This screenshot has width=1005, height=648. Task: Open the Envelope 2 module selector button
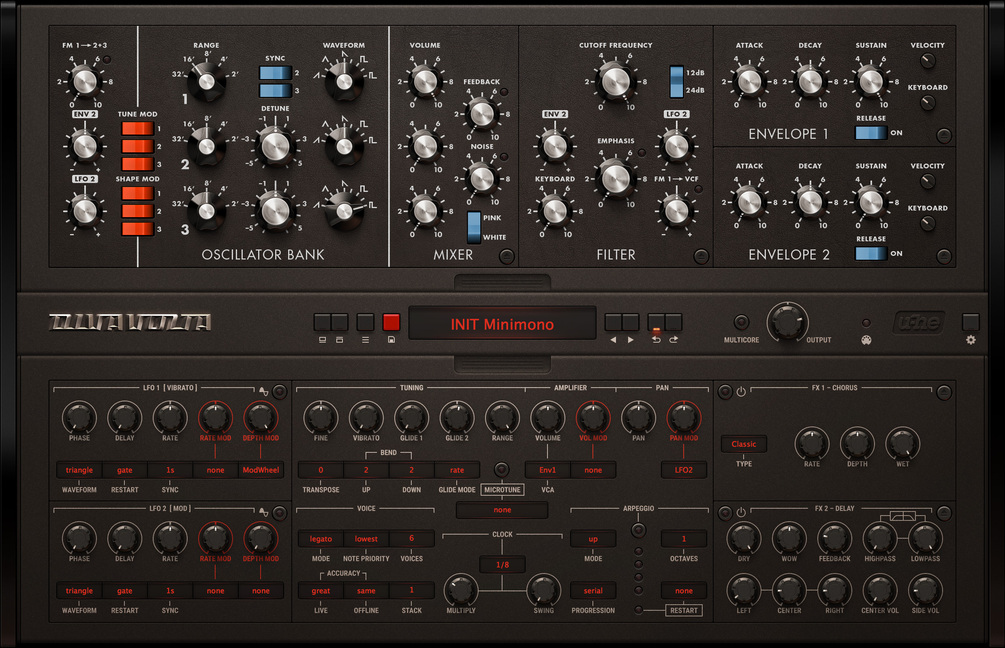944,256
